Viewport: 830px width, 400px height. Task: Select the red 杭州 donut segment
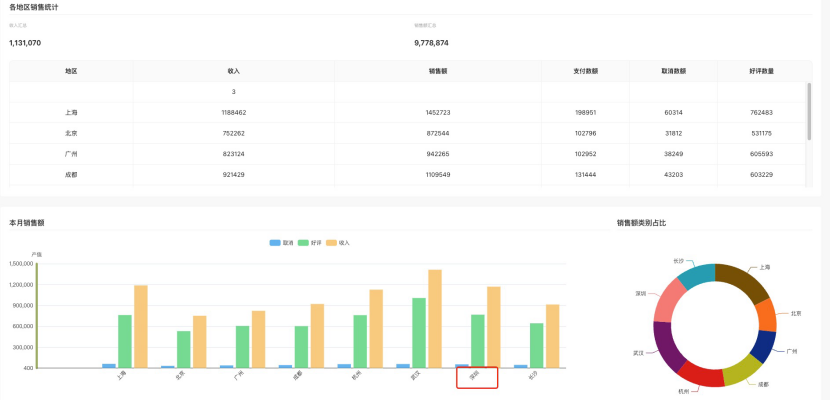click(x=702, y=376)
